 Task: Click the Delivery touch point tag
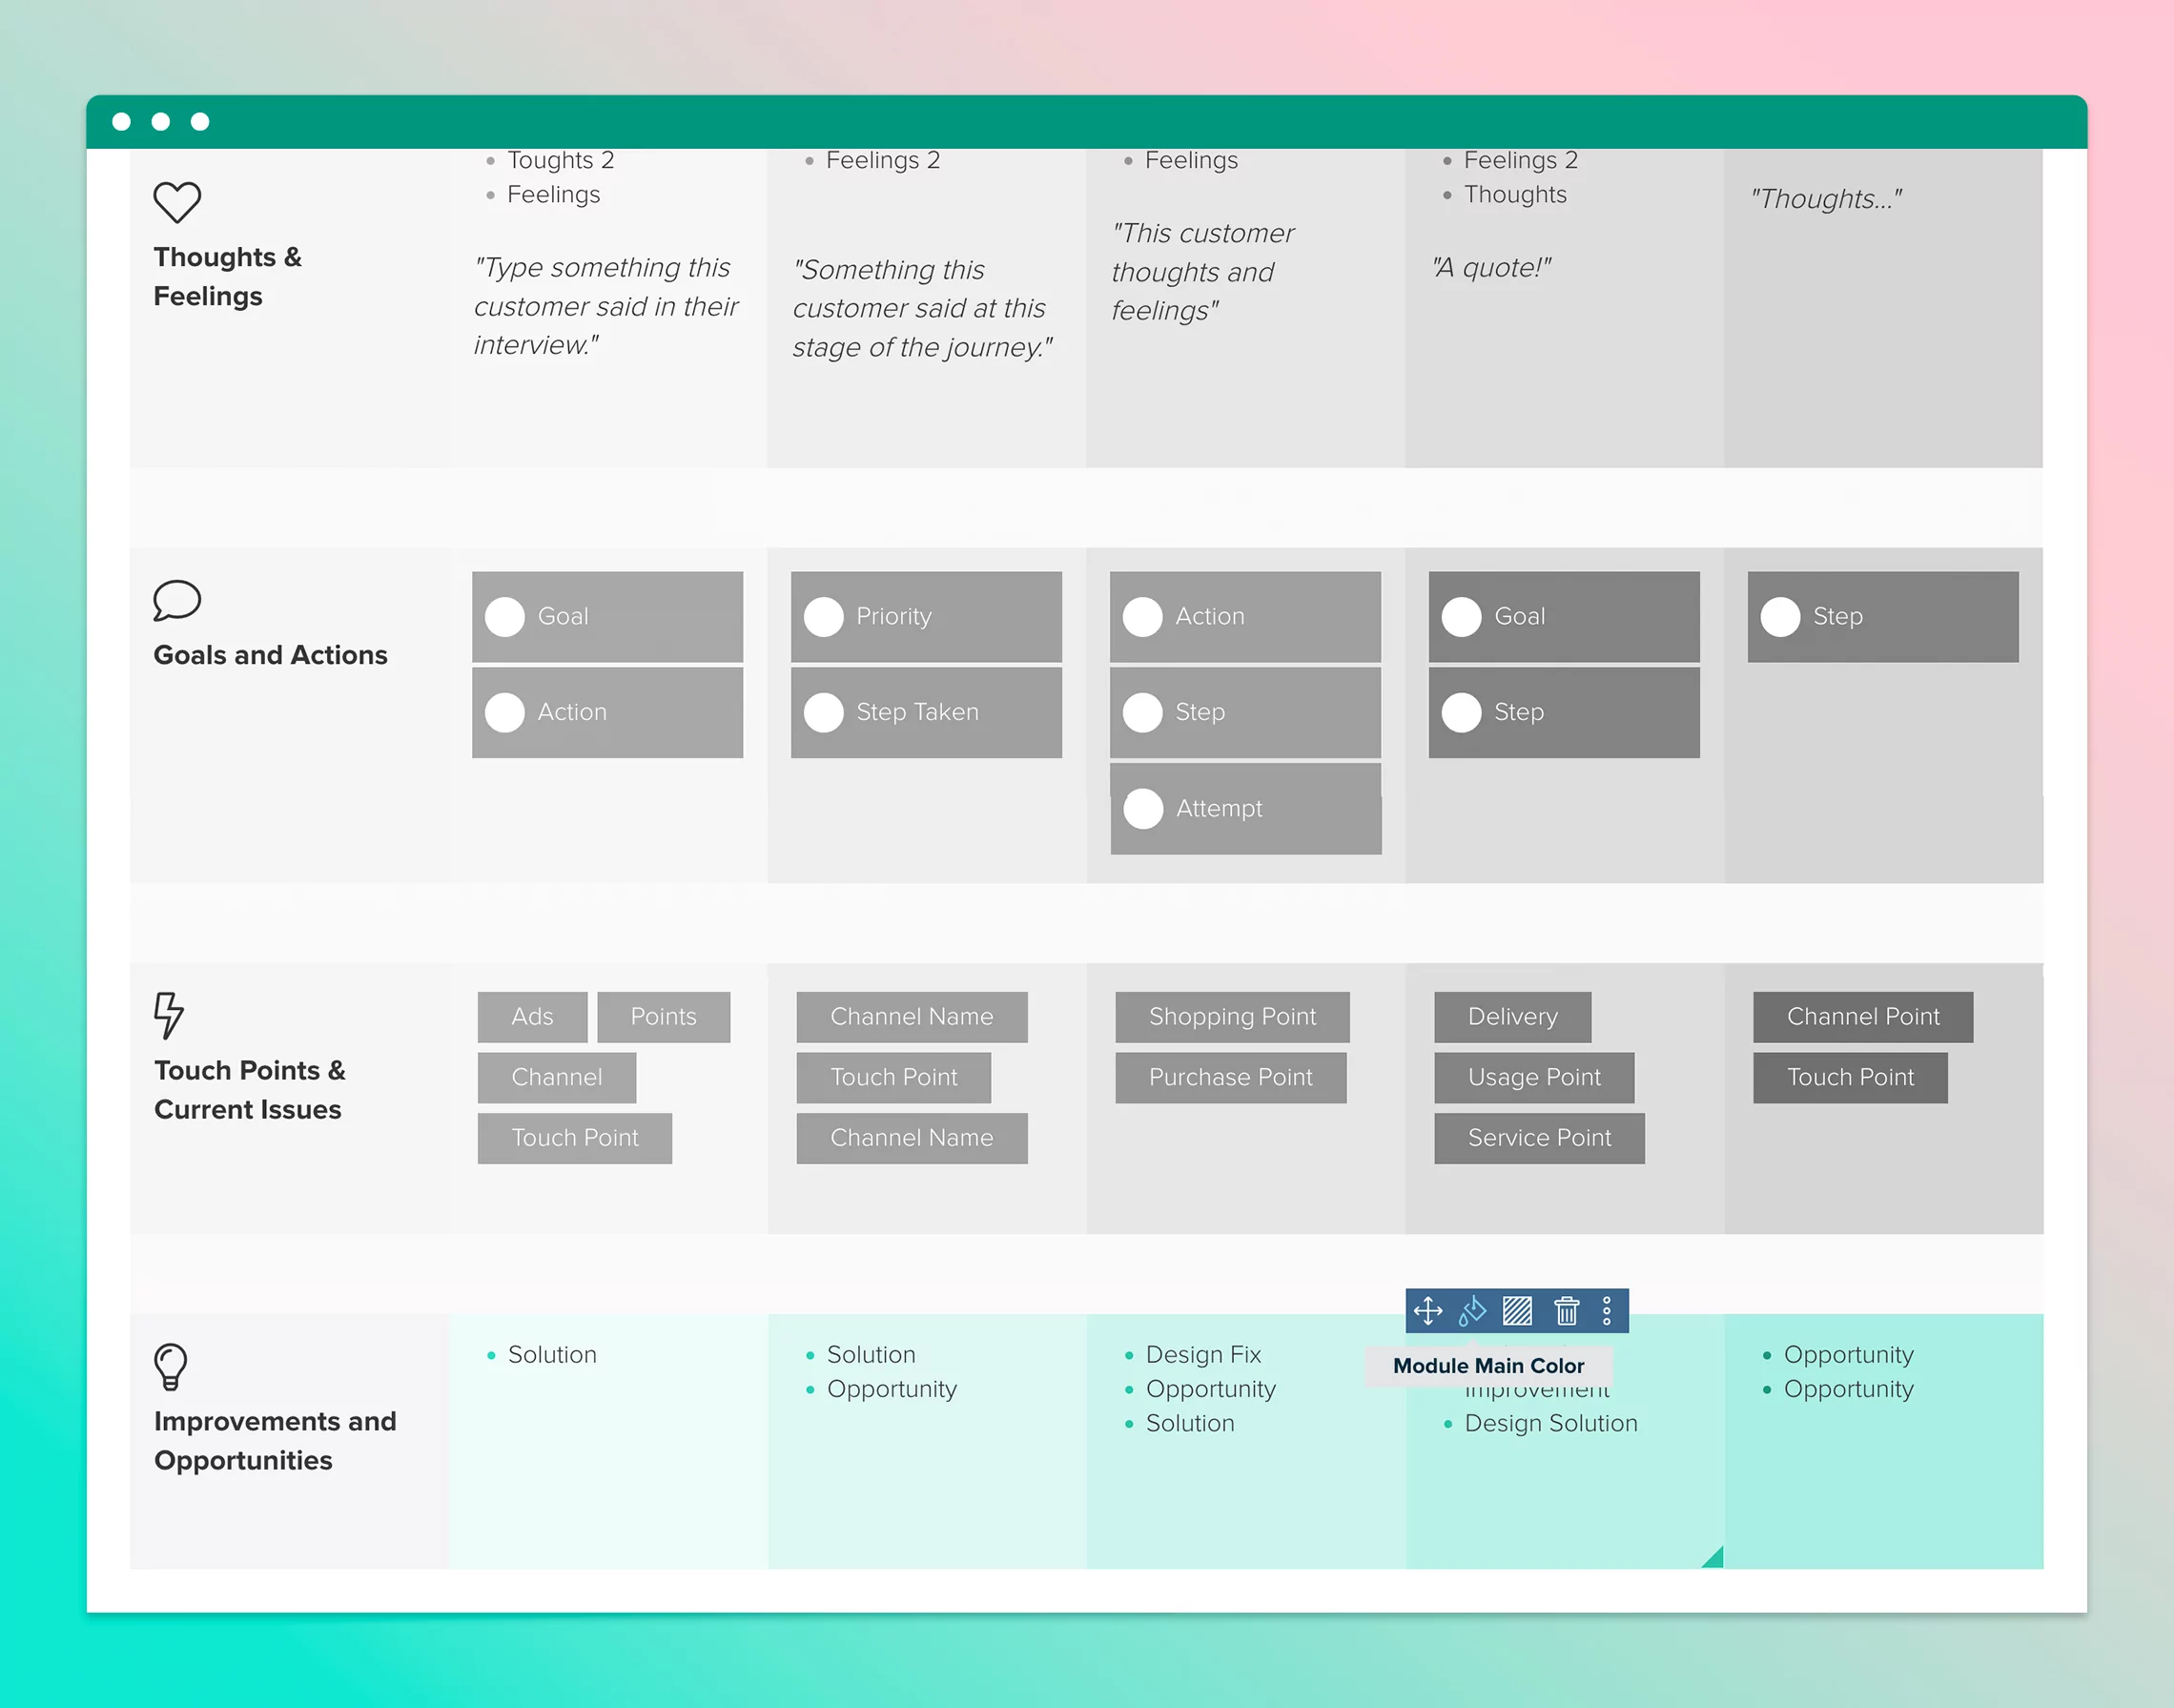pos(1512,1017)
